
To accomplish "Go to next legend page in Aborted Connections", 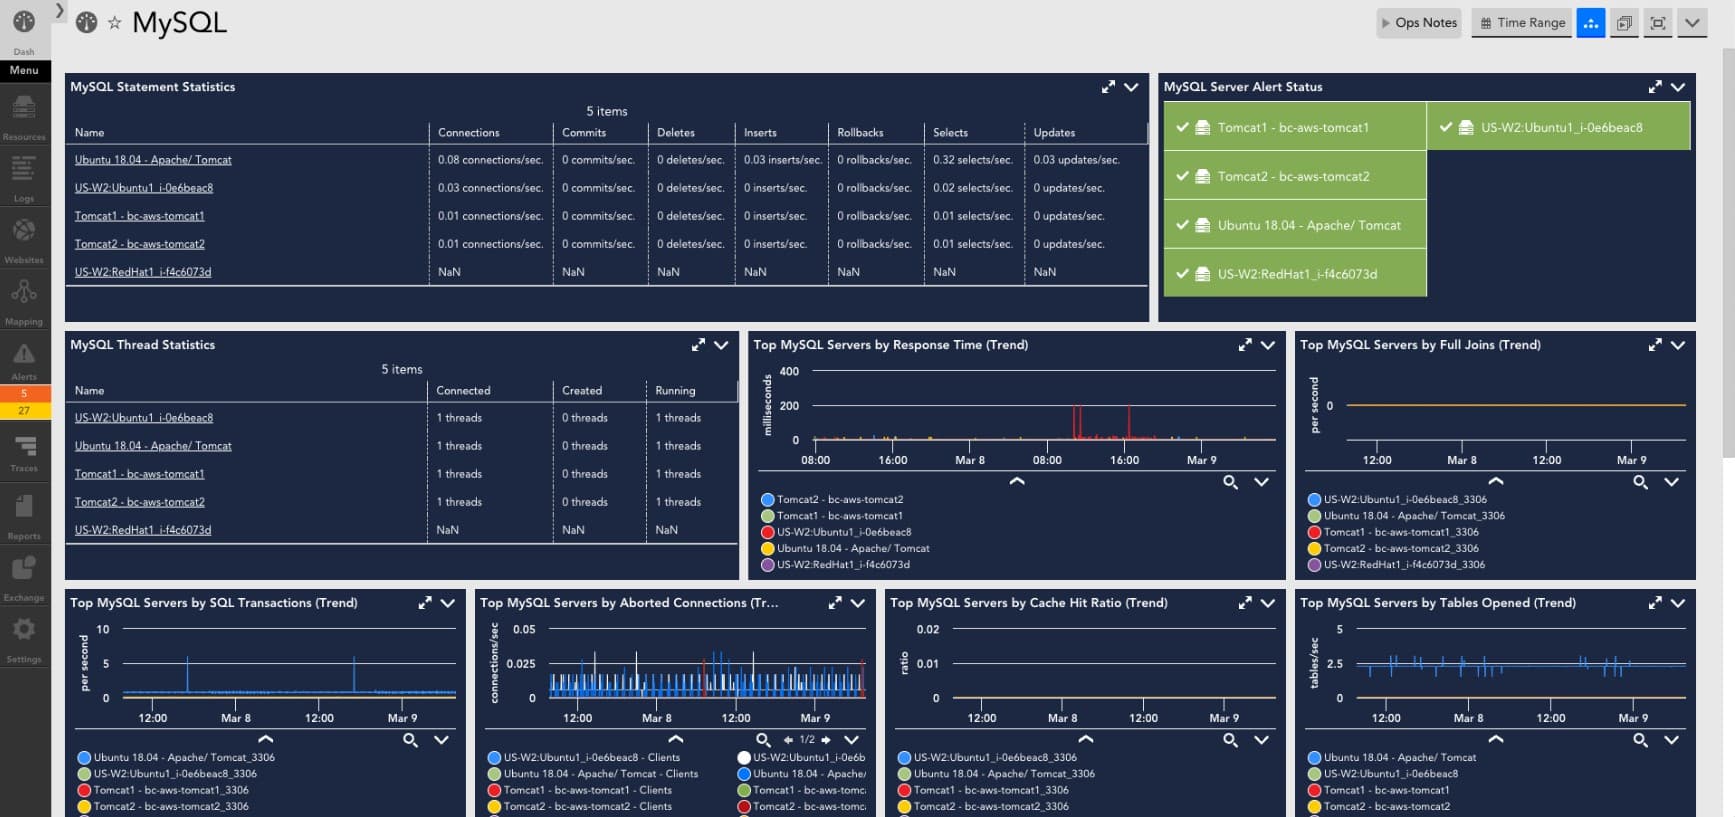I will tap(826, 740).
